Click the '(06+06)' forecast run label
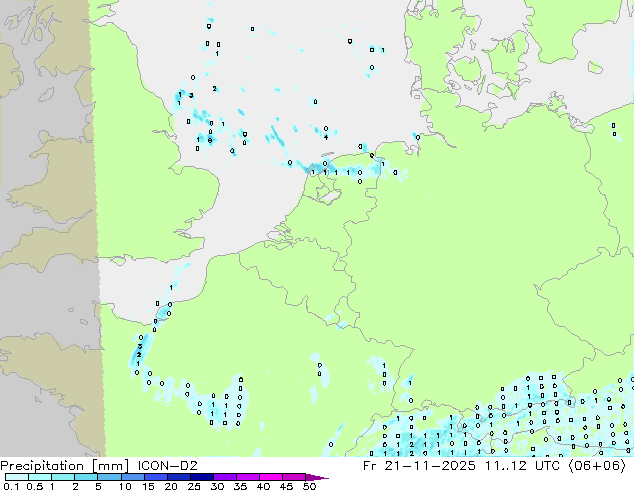Screen dimensions: 634x490 pos(597,466)
